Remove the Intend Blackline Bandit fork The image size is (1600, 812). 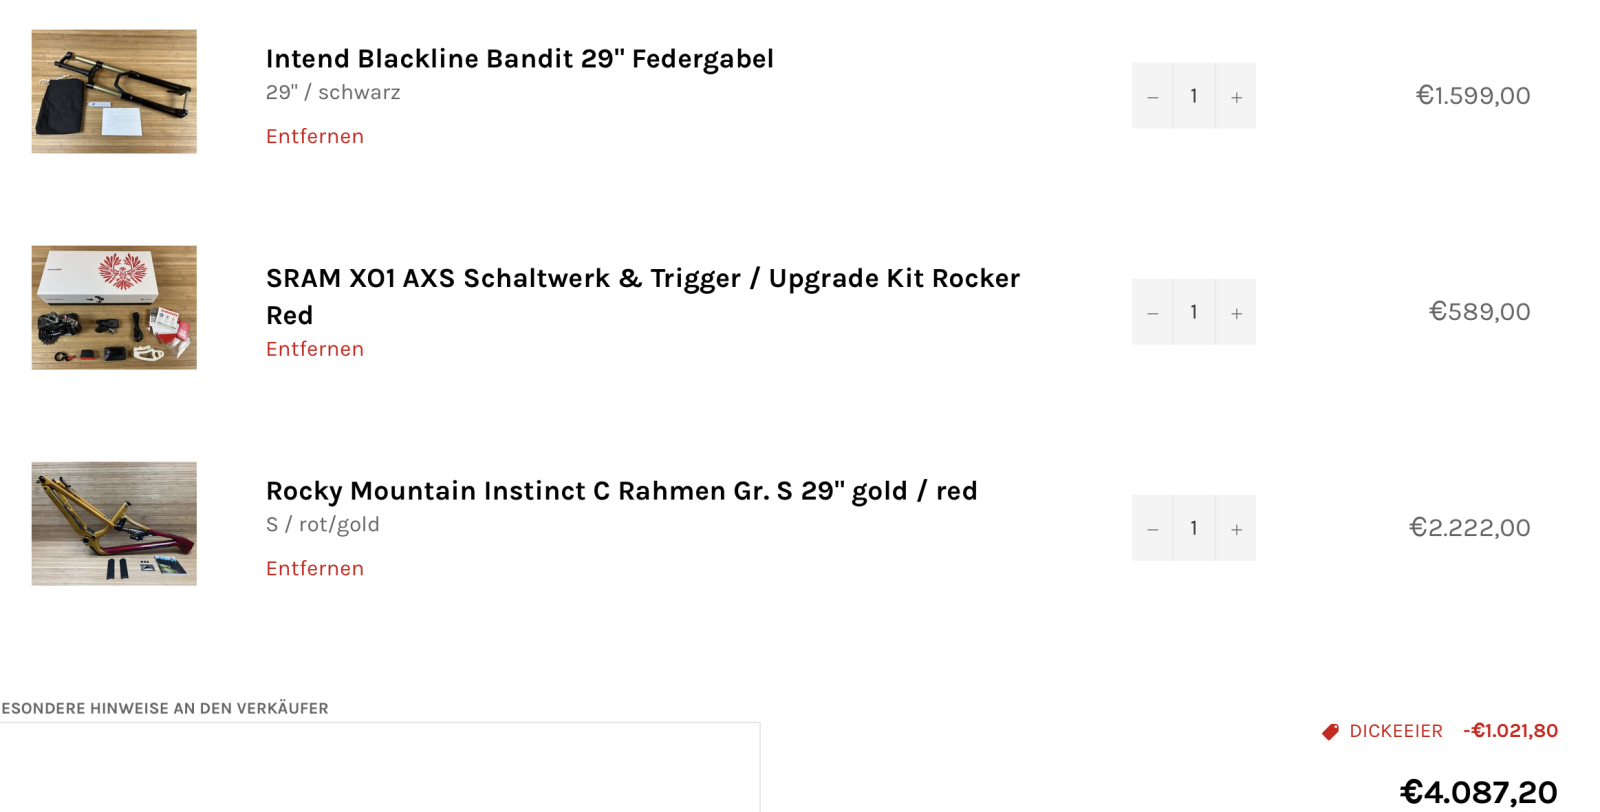[314, 136]
